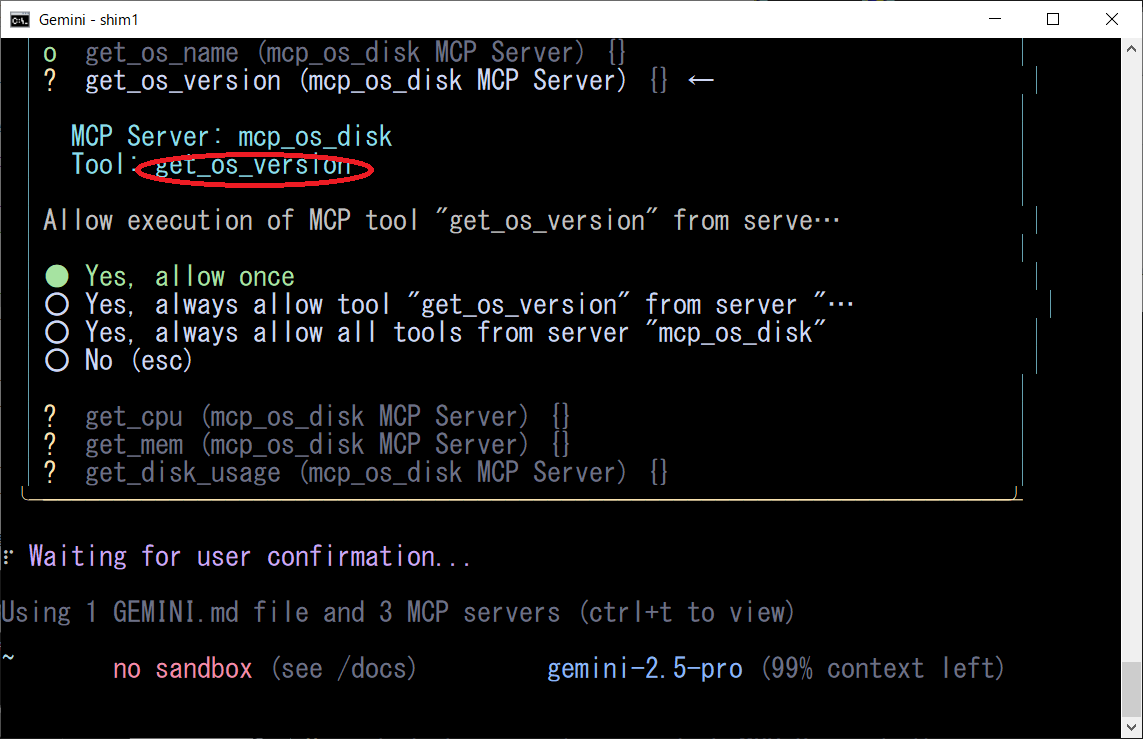This screenshot has height=739, width=1143.
Task: Choose the "No (esc)" option
Action: tap(57, 361)
